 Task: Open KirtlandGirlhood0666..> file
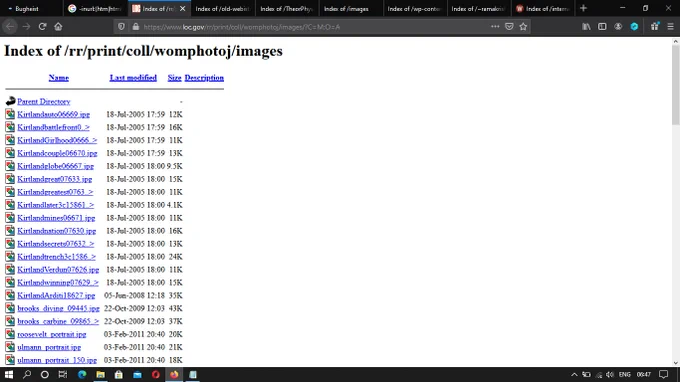click(x=57, y=140)
